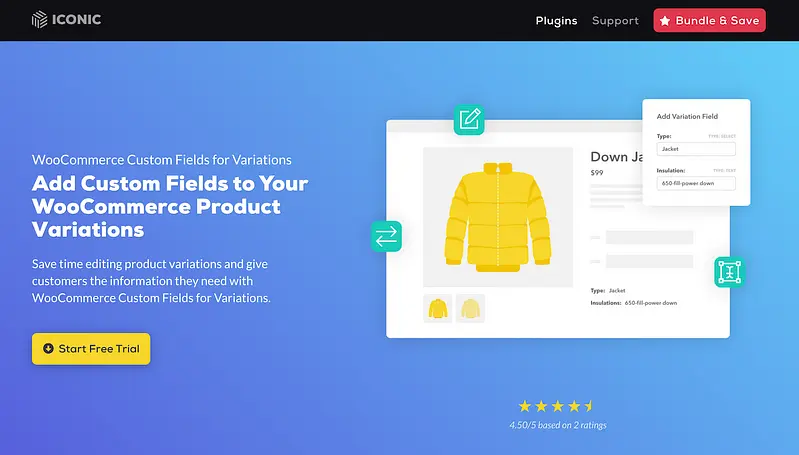Select the first yellow jacket thumbnail

[438, 308]
